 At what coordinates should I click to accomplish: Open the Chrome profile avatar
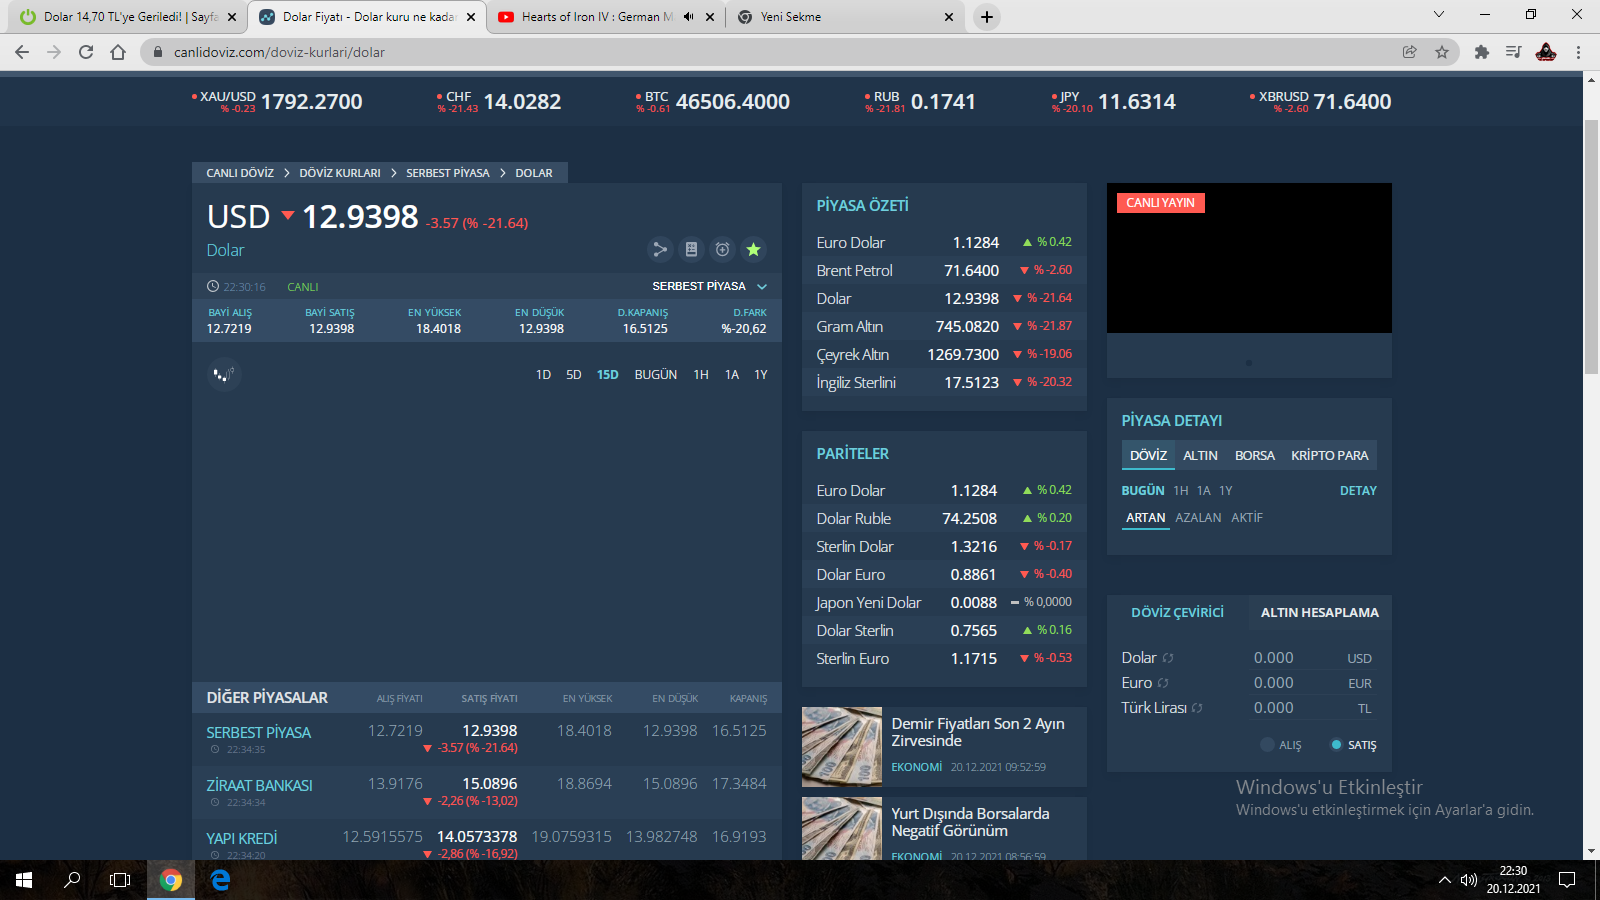click(x=1546, y=52)
